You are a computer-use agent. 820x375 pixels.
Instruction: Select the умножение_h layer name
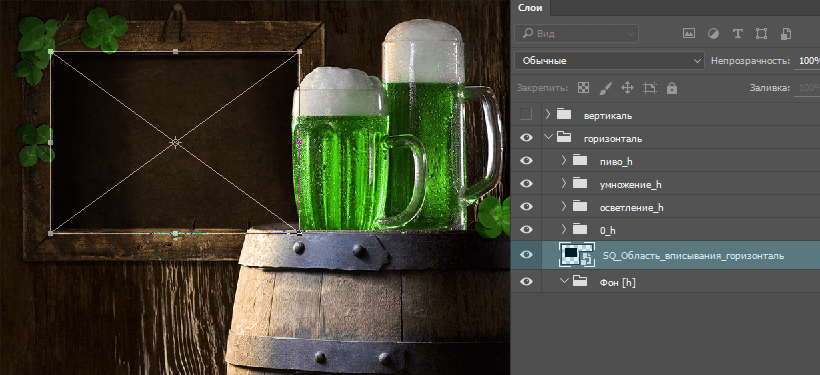(631, 185)
